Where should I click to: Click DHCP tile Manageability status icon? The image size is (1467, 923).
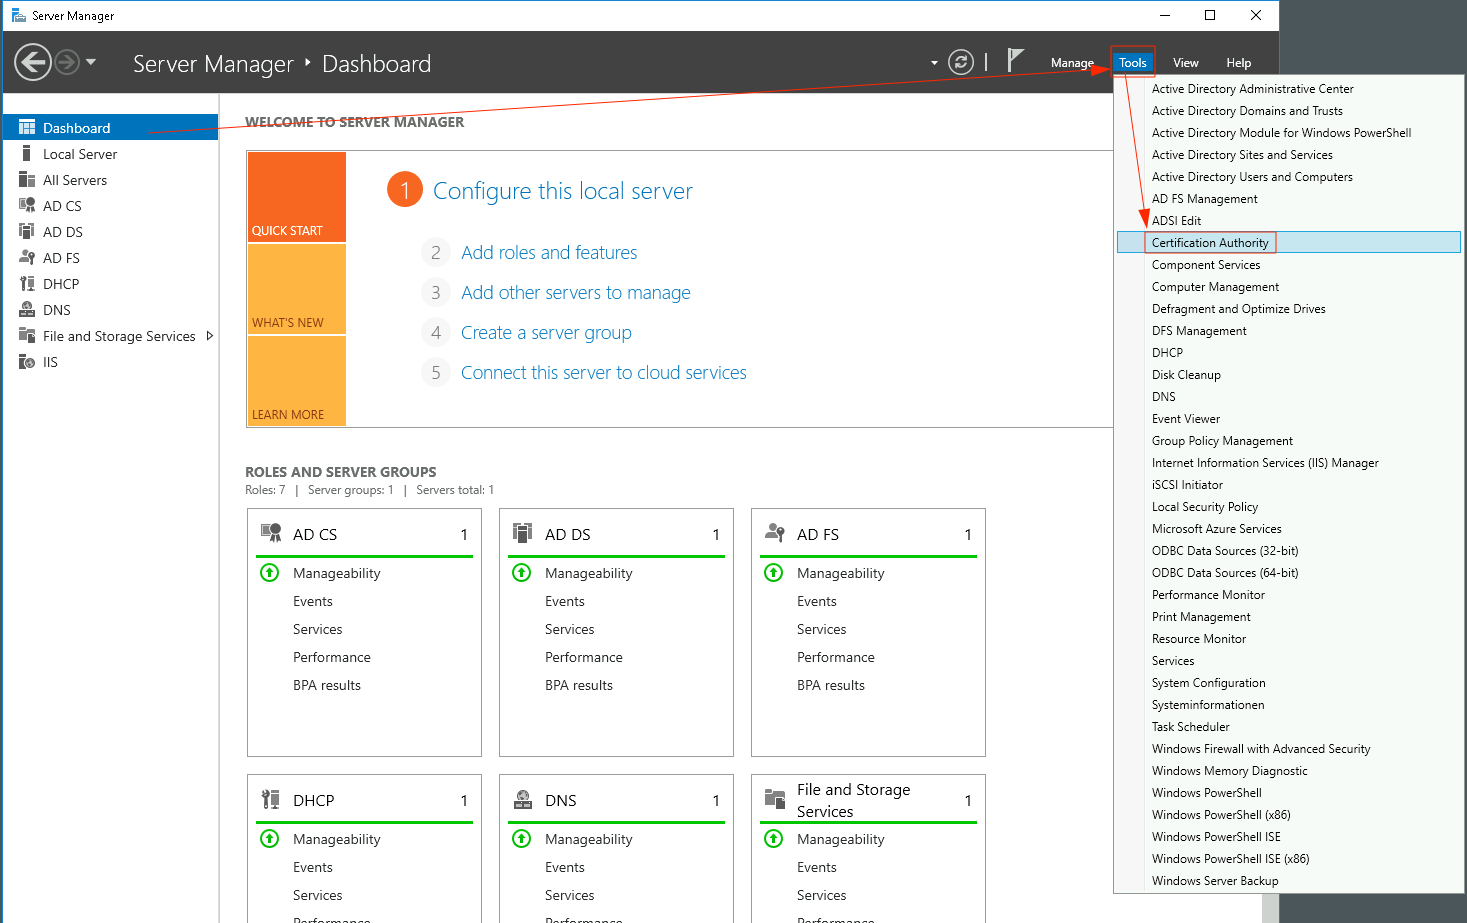(x=270, y=839)
